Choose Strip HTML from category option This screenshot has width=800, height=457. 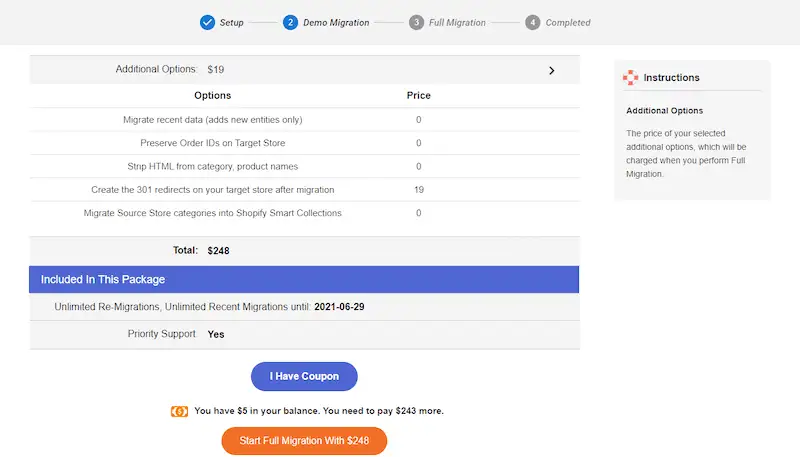212,166
